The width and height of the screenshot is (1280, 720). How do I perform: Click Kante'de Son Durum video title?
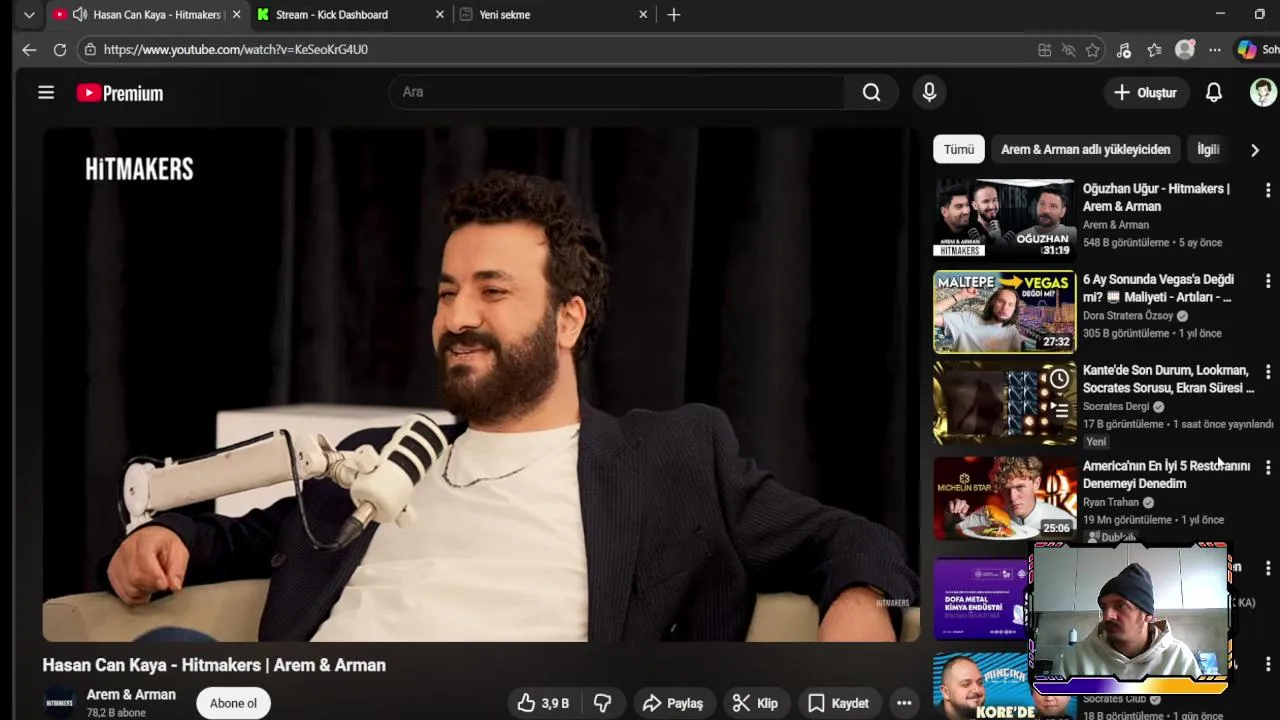(x=1168, y=379)
